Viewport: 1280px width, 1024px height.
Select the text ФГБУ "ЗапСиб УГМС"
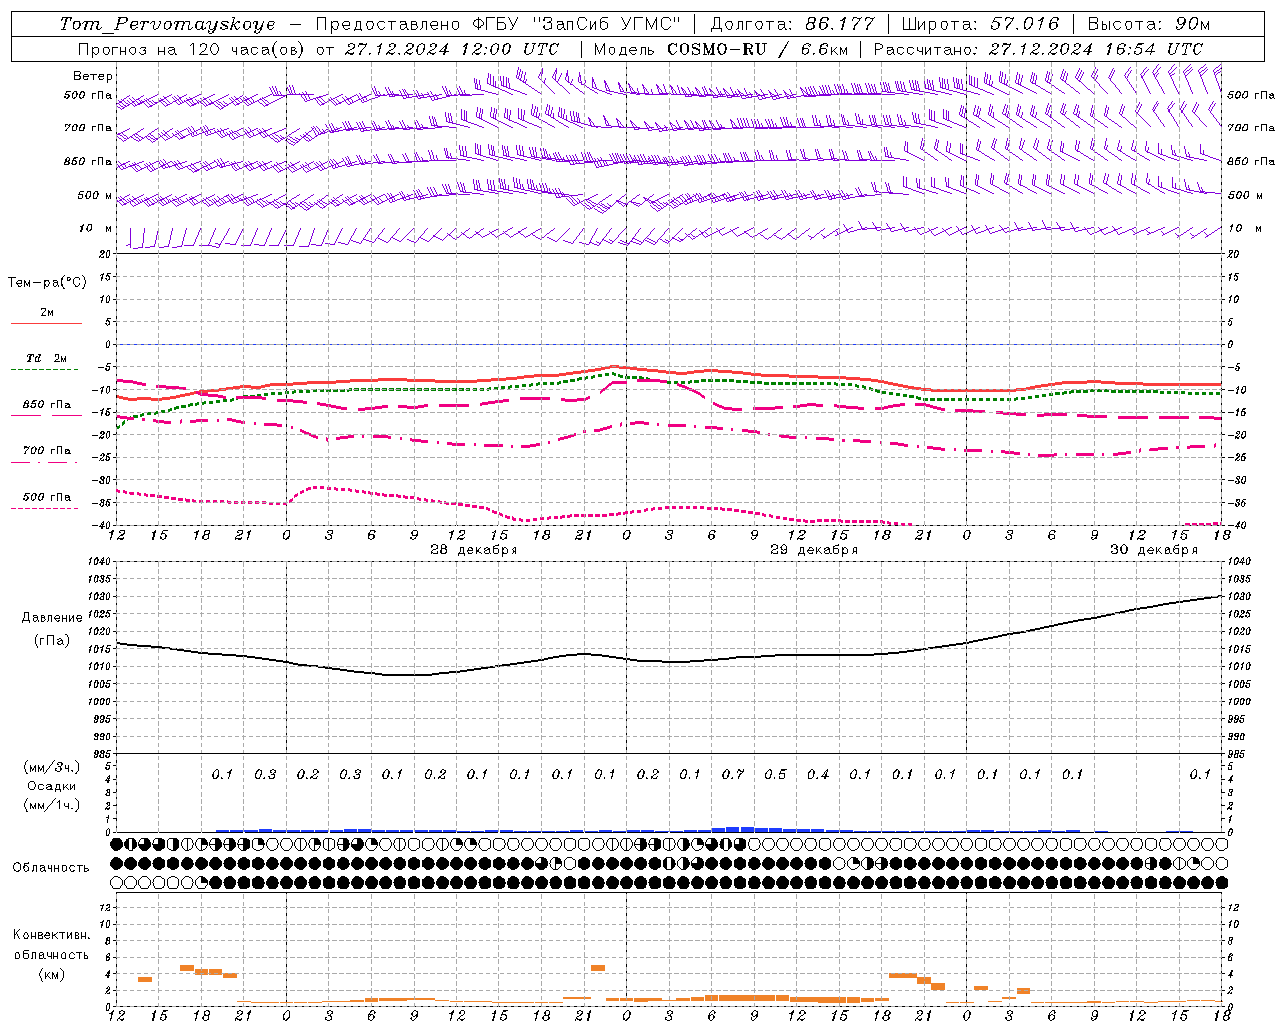pyautogui.click(x=576, y=24)
